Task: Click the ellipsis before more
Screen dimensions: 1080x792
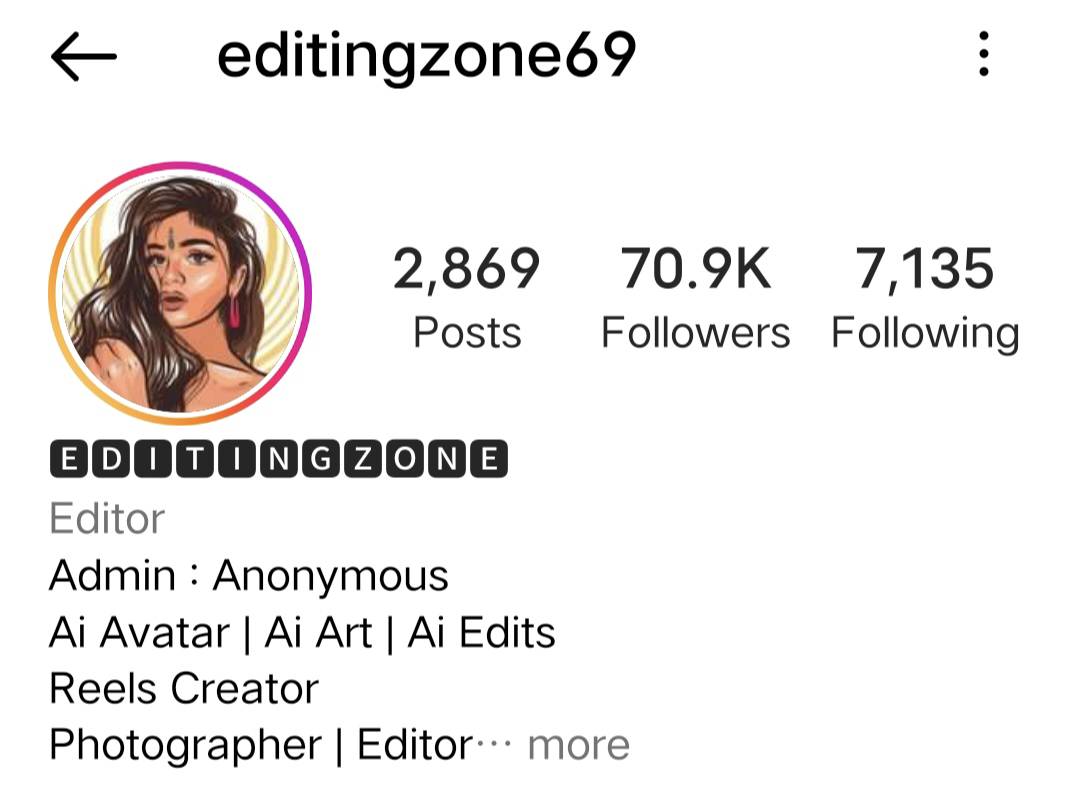Action: 494,744
